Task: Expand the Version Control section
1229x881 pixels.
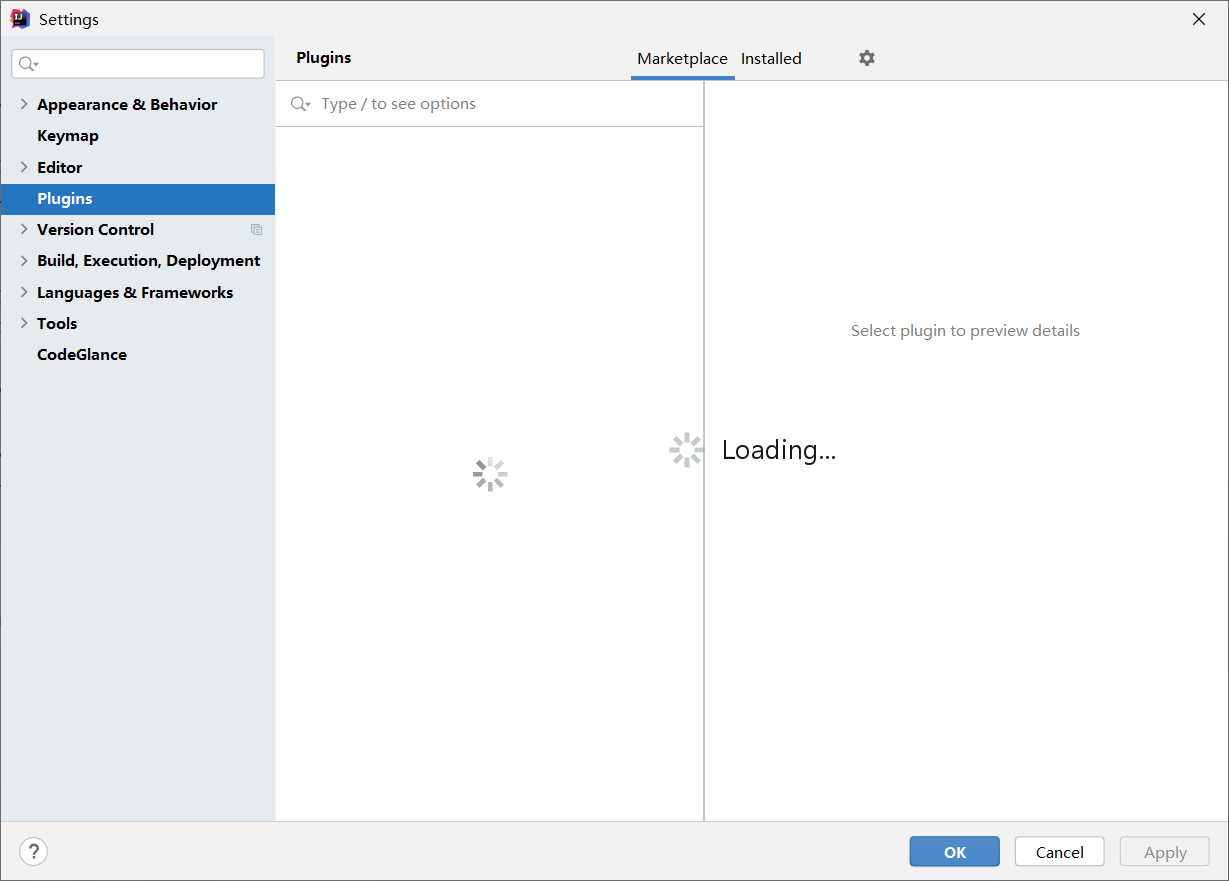Action: point(24,229)
